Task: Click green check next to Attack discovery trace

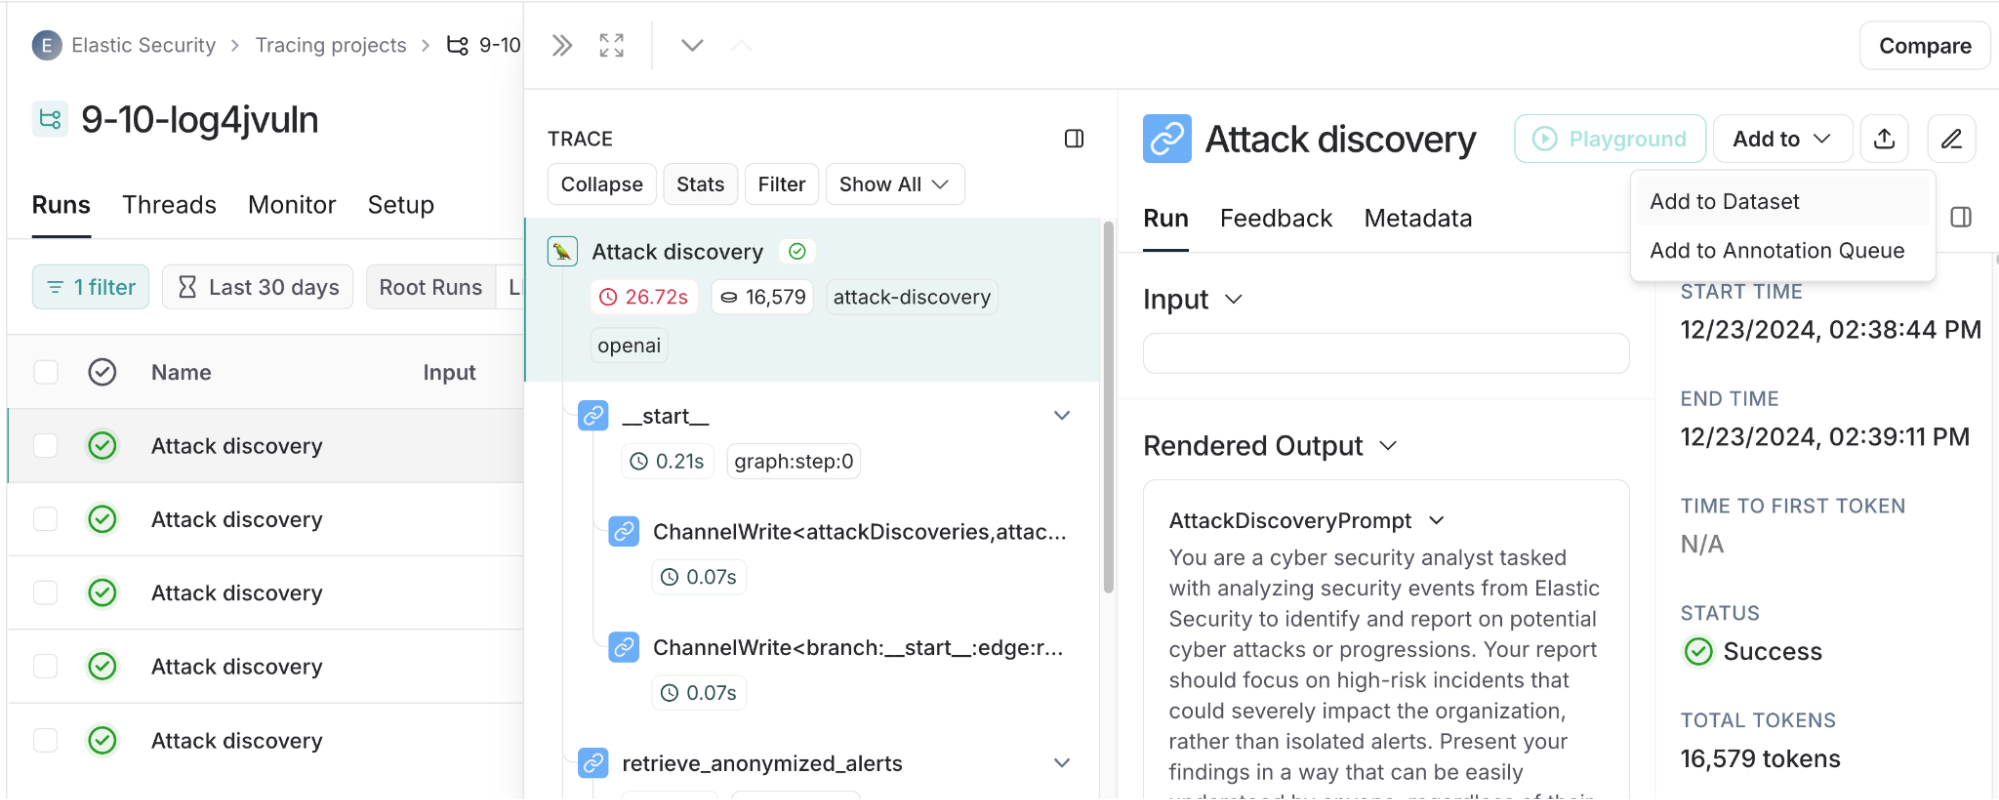Action: click(797, 252)
